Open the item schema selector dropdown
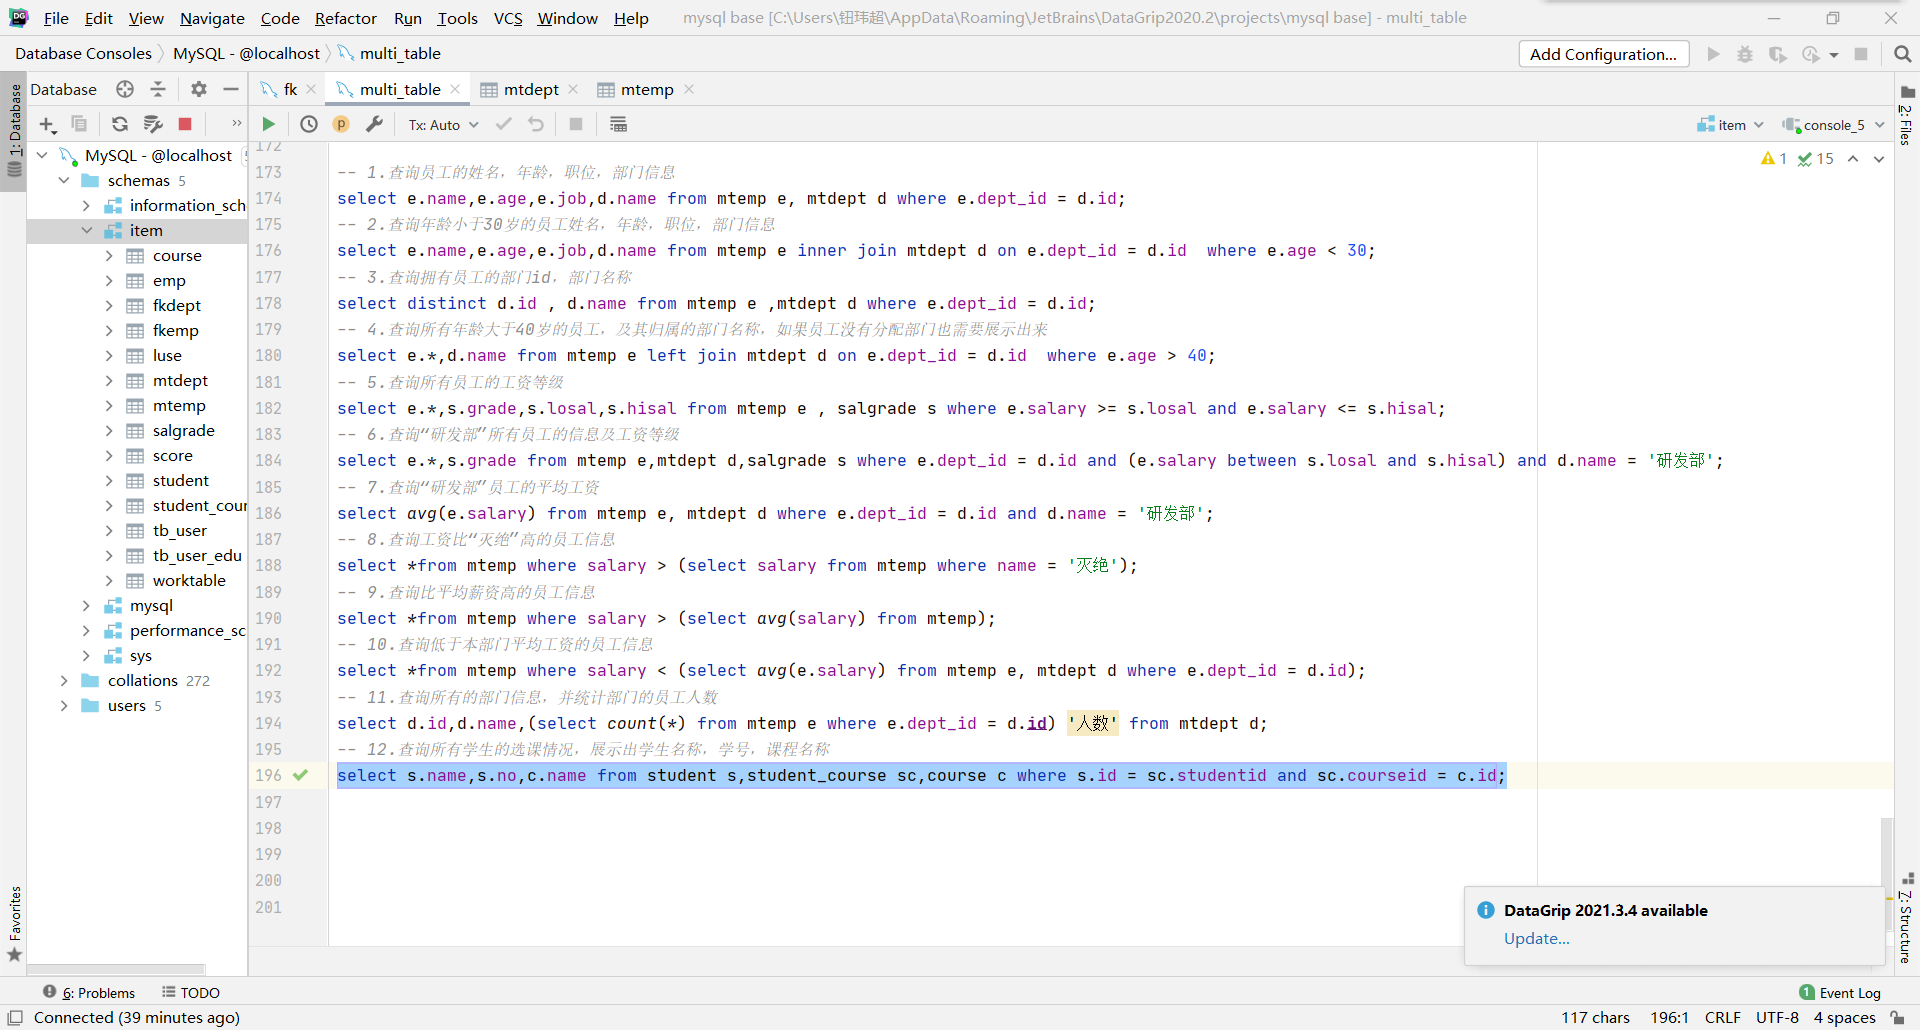Viewport: 1920px width, 1030px height. tap(1730, 125)
